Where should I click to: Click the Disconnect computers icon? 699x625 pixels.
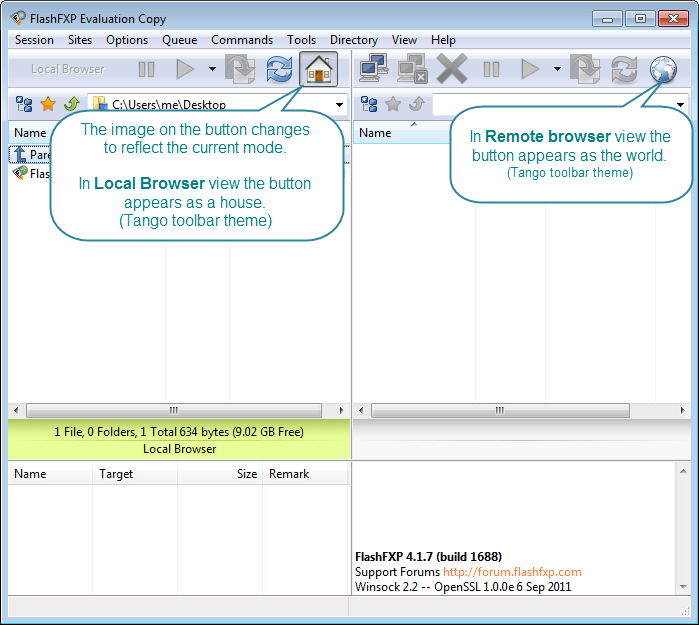coord(412,69)
